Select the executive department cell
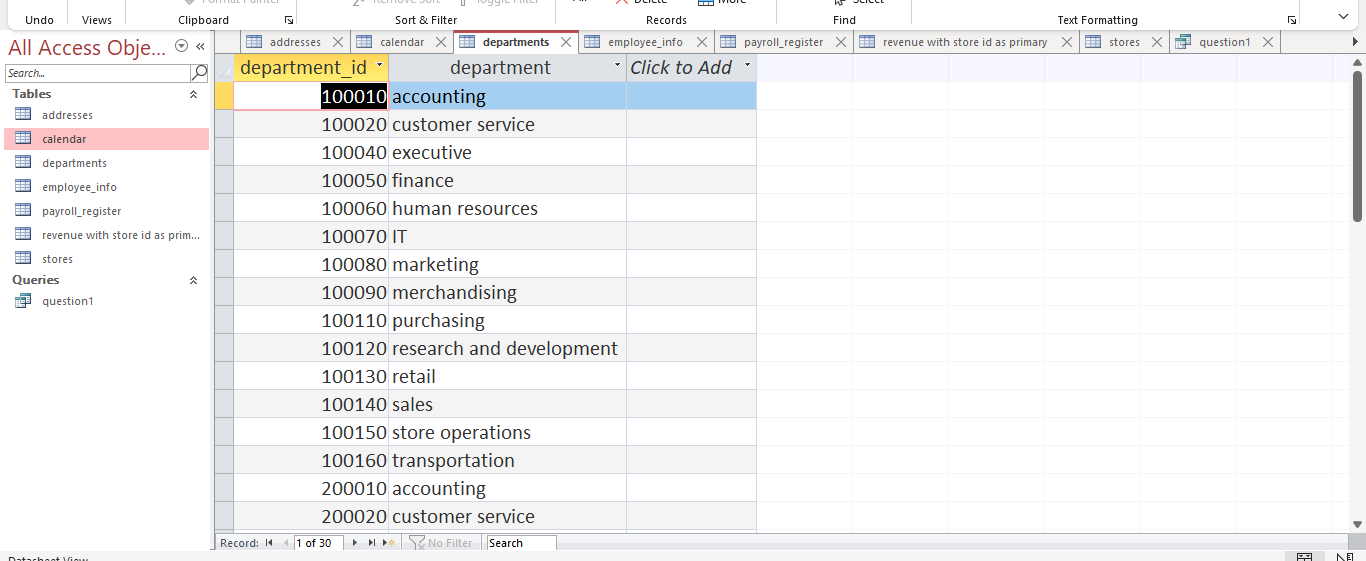The width and height of the screenshot is (1366, 561). click(x=507, y=153)
